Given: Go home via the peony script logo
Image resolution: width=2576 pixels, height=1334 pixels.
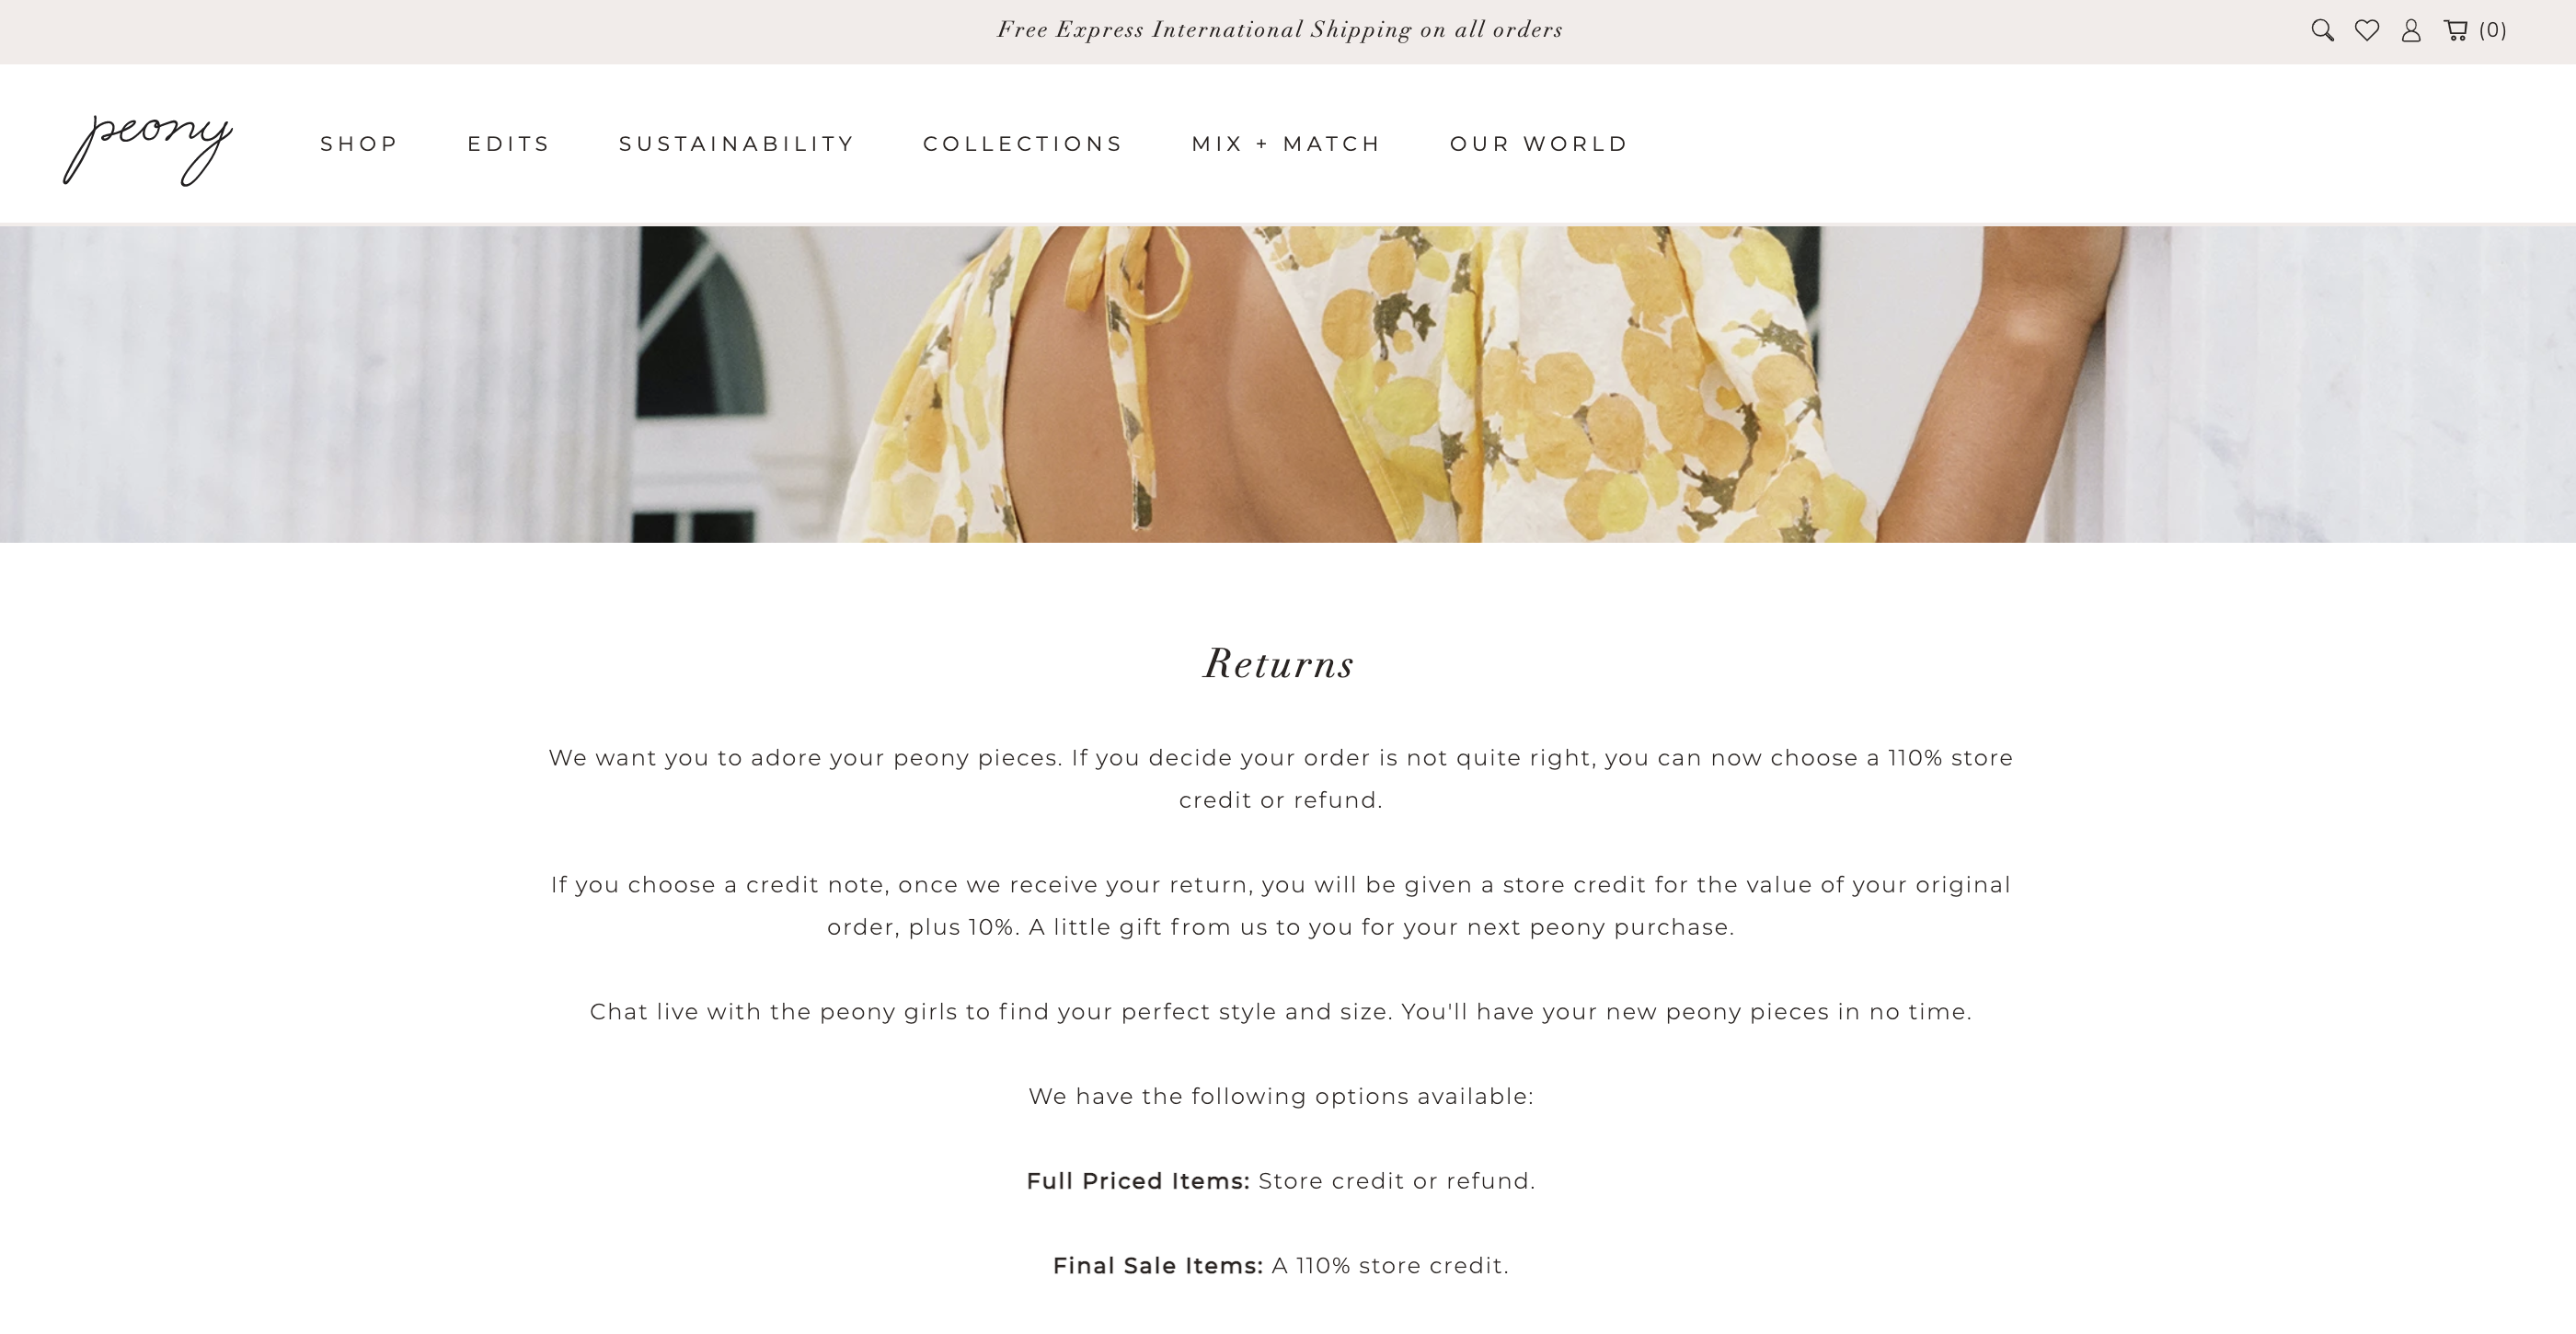Looking at the screenshot, I should point(148,147).
